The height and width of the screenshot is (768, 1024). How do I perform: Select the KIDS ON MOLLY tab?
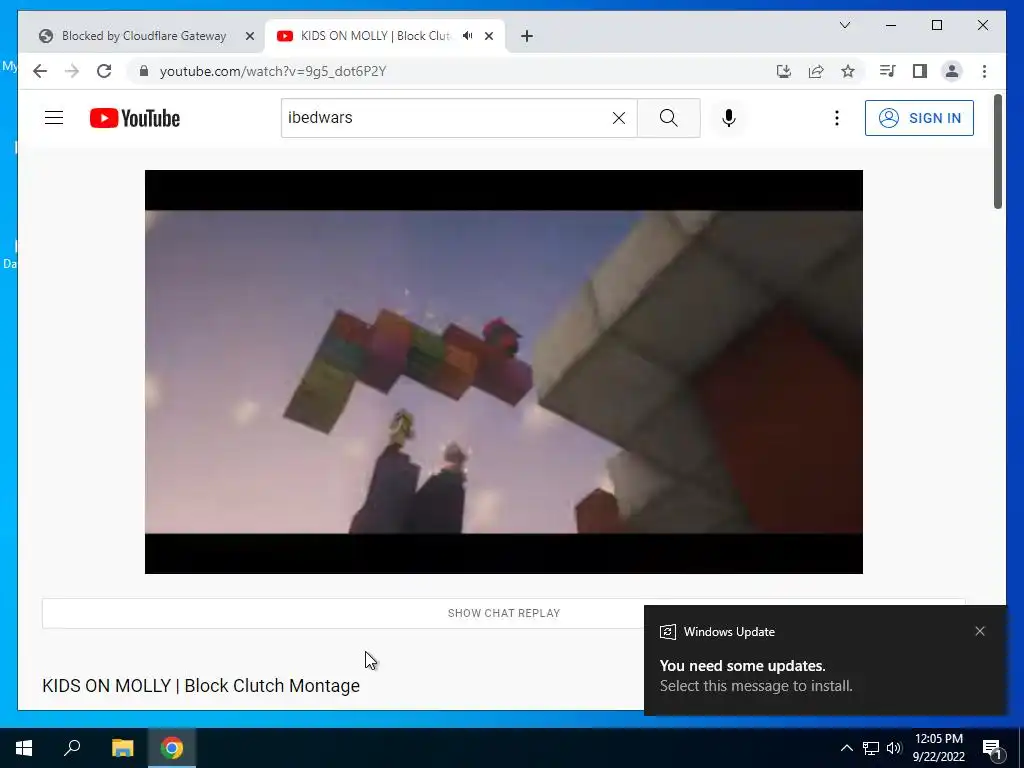[375, 36]
